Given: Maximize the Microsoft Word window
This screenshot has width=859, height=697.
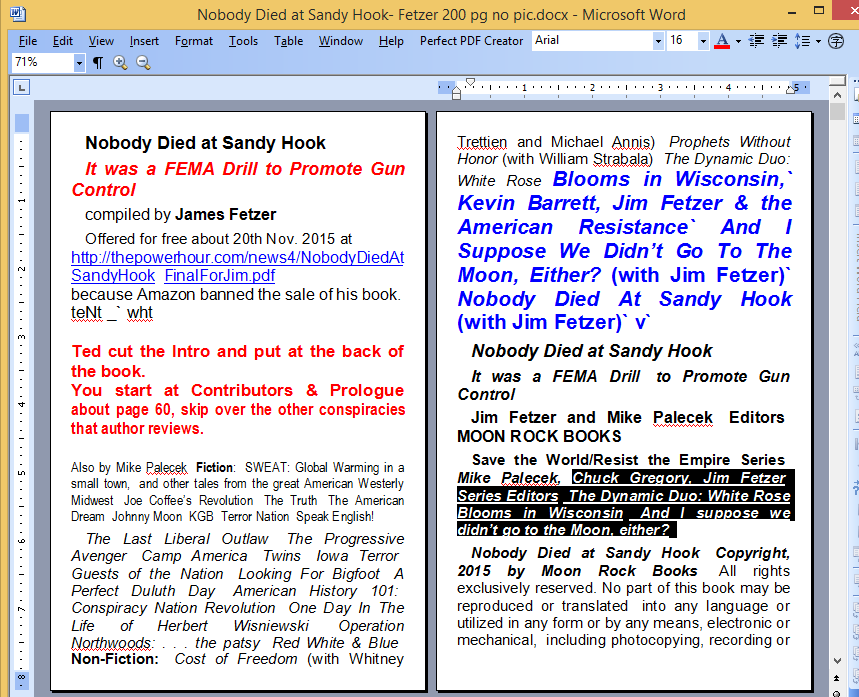Looking at the screenshot, I should click(819, 10).
